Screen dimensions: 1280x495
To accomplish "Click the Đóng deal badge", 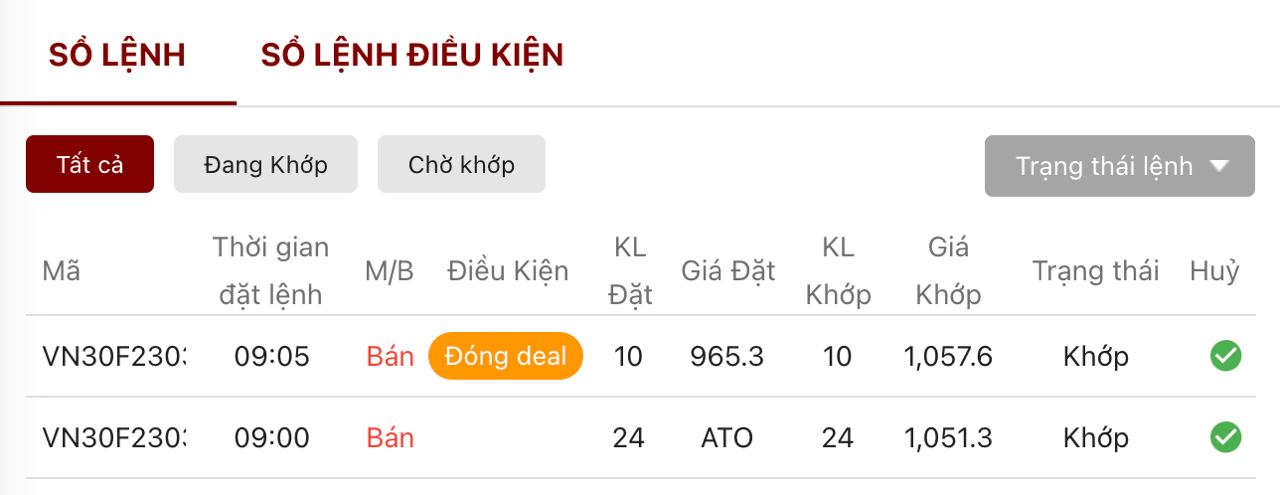I will click(505, 356).
